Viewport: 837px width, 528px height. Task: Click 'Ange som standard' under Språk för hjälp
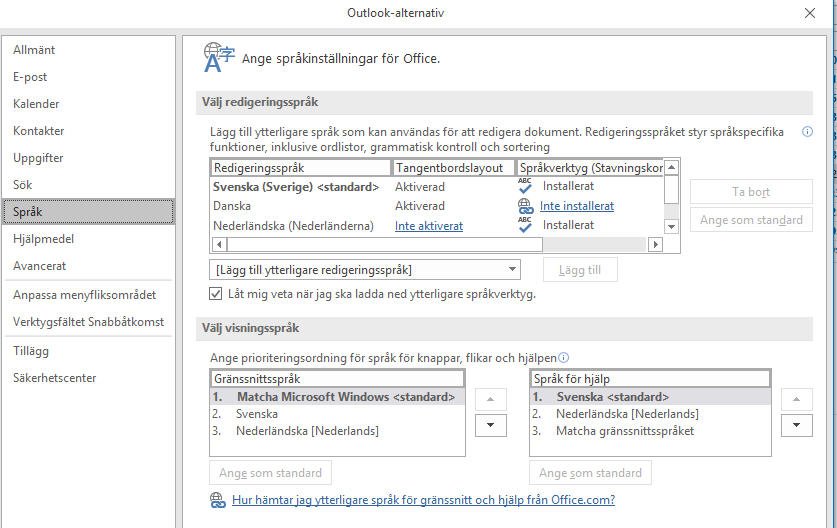click(x=590, y=473)
